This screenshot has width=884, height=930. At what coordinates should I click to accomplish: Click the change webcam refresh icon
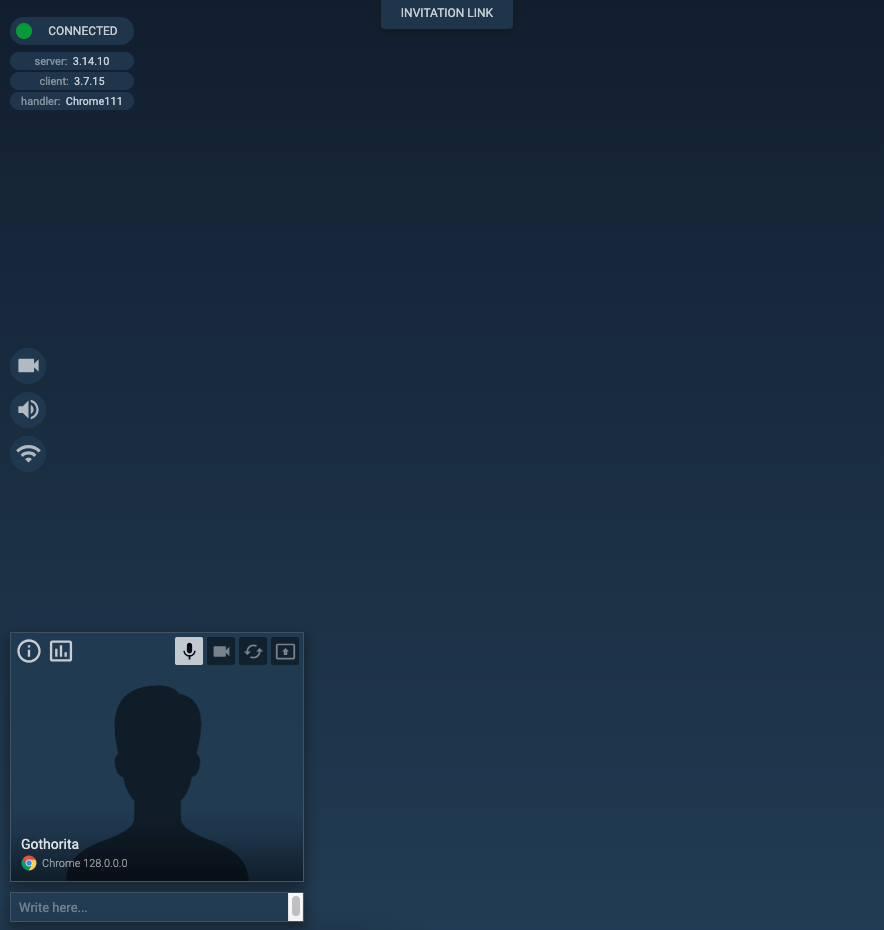pos(253,652)
